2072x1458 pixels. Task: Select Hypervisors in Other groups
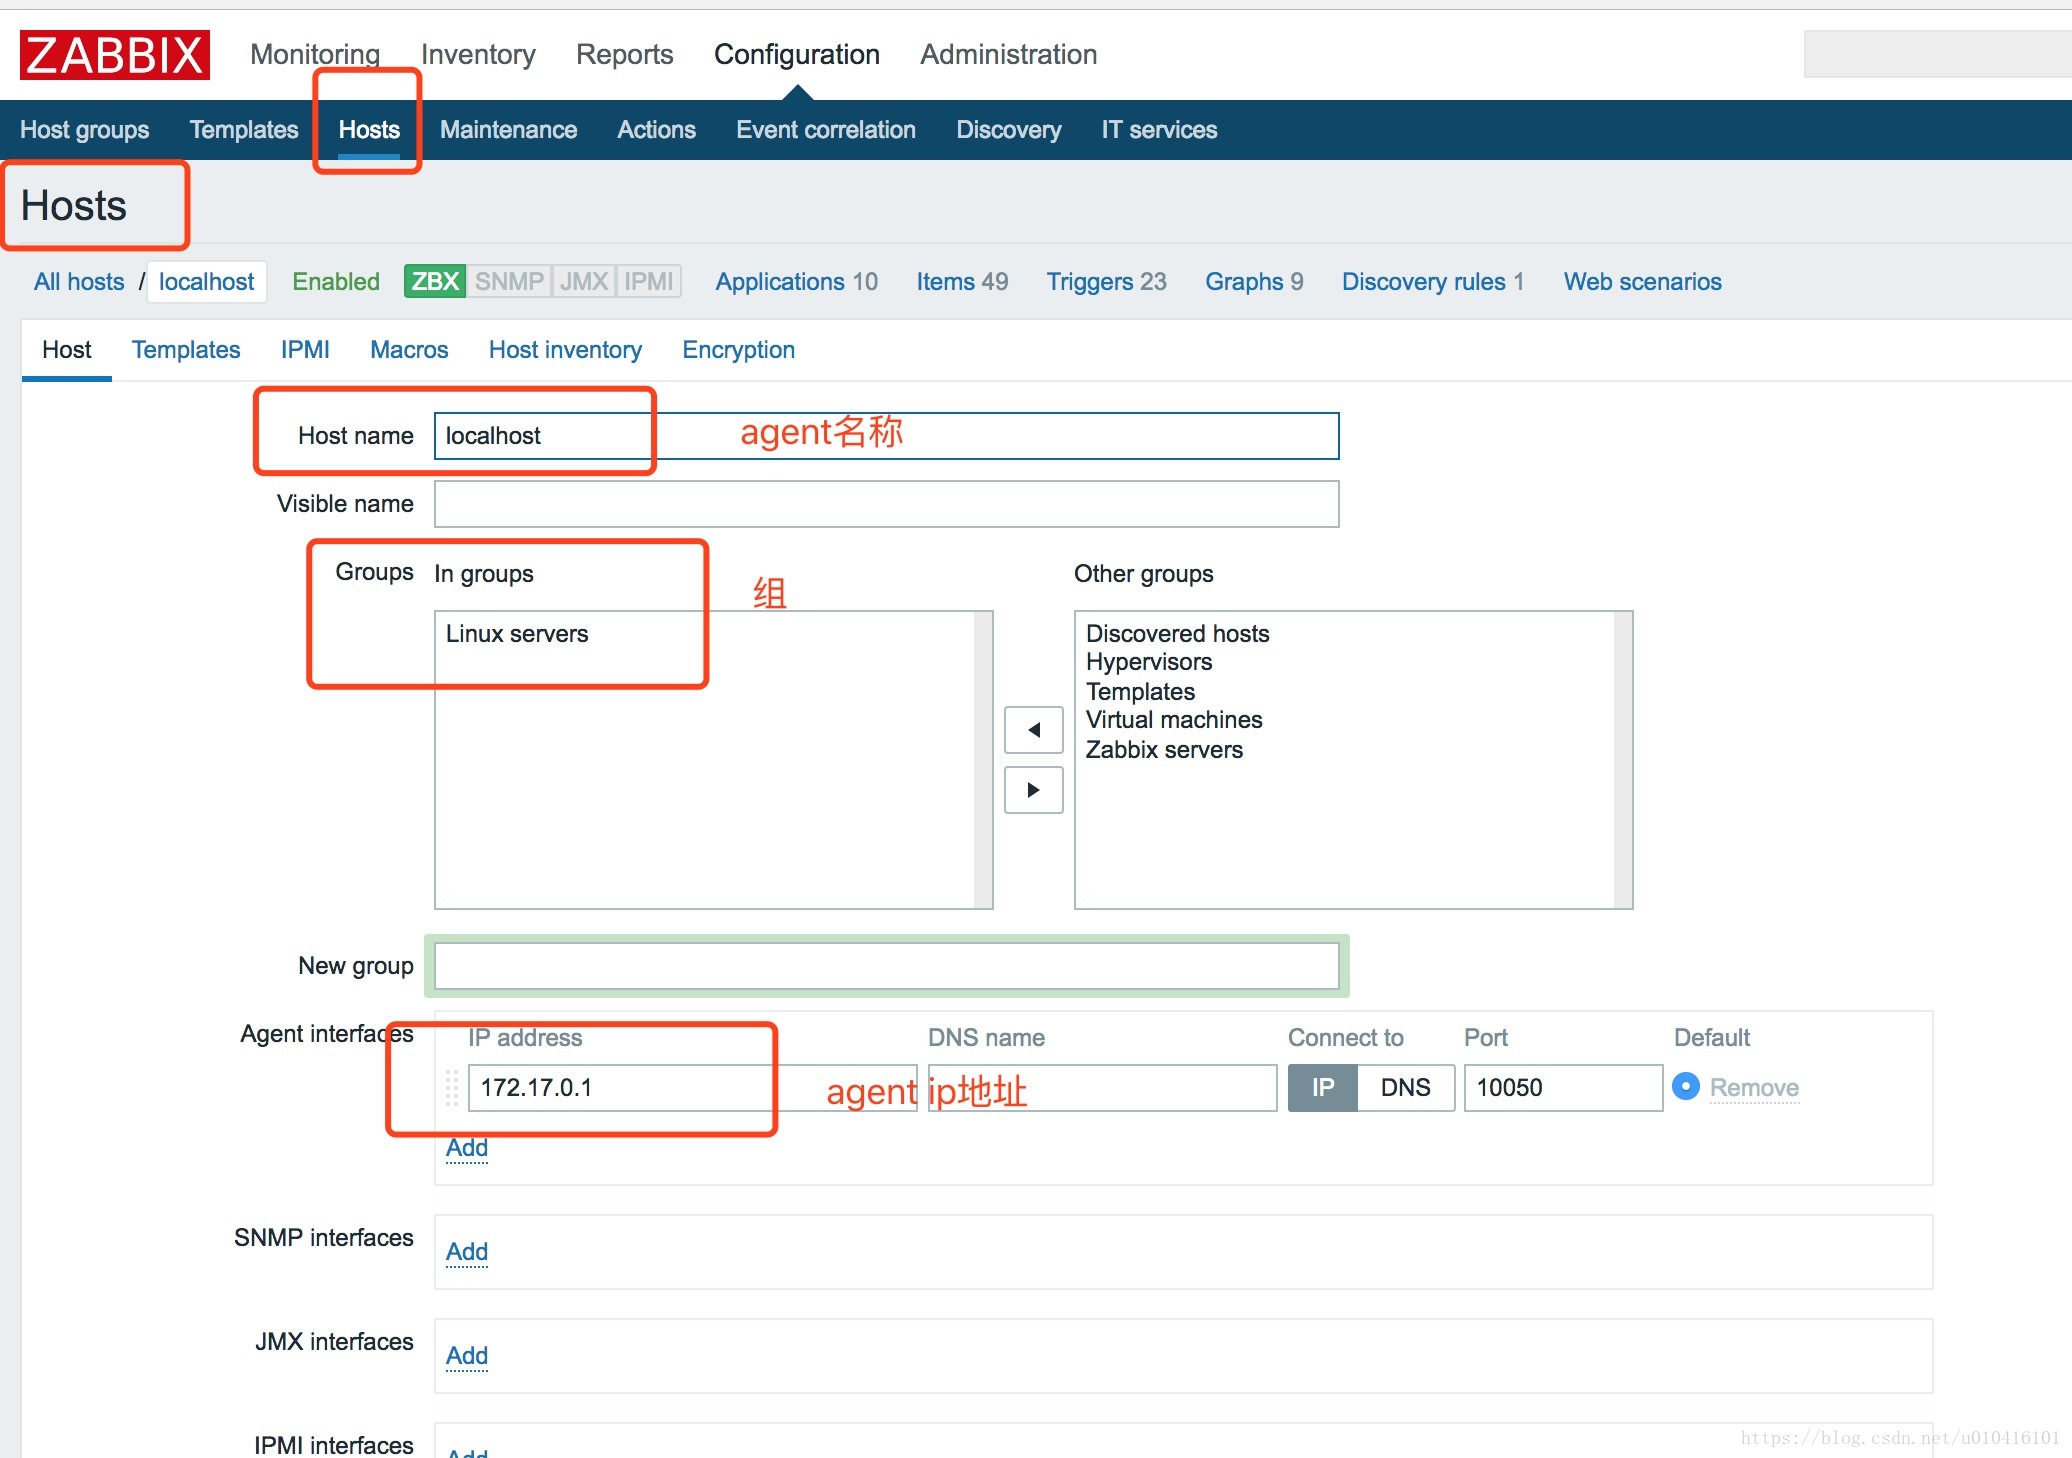click(1149, 662)
